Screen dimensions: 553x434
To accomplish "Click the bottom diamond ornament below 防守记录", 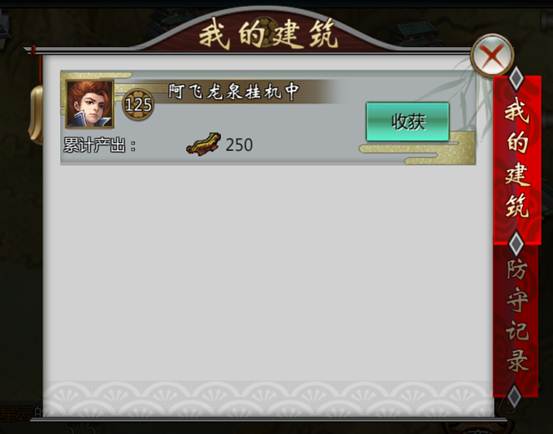I will click(x=515, y=396).
